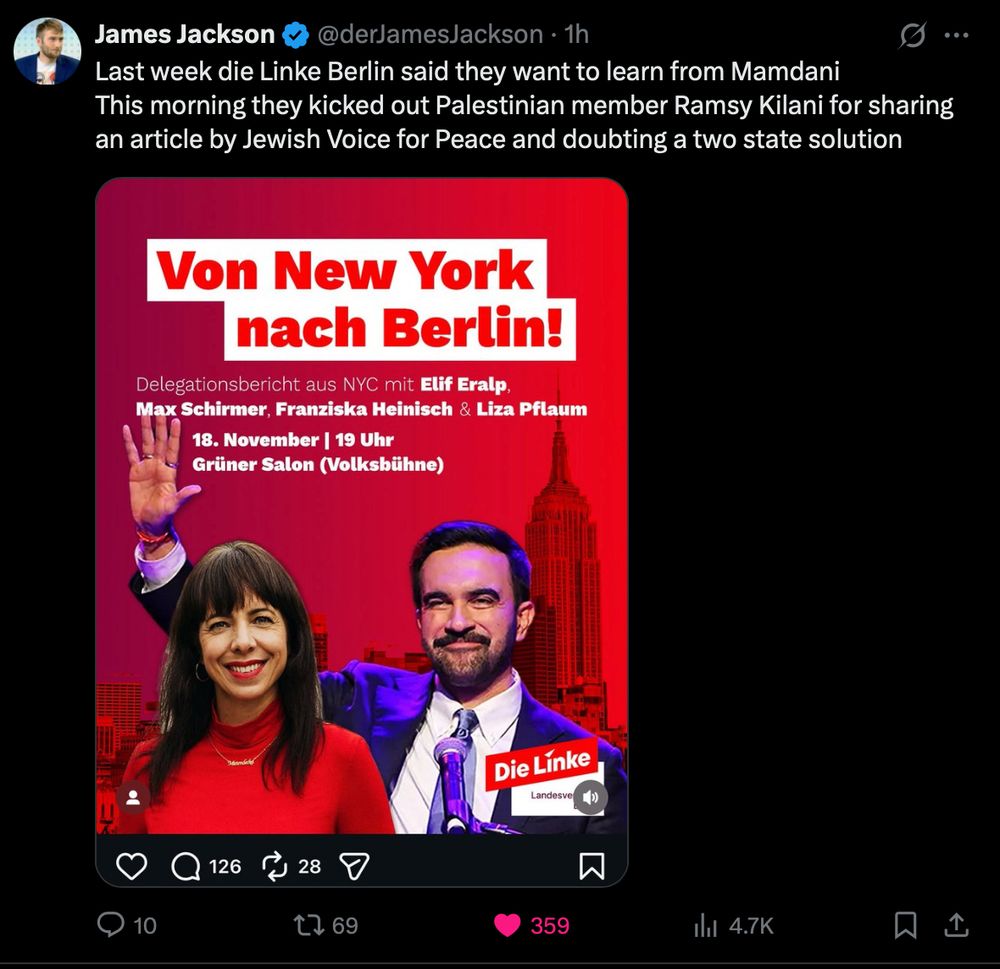Screen dimensions: 1000x969
Task: Like the embedded post with heart outline
Action: pos(131,866)
